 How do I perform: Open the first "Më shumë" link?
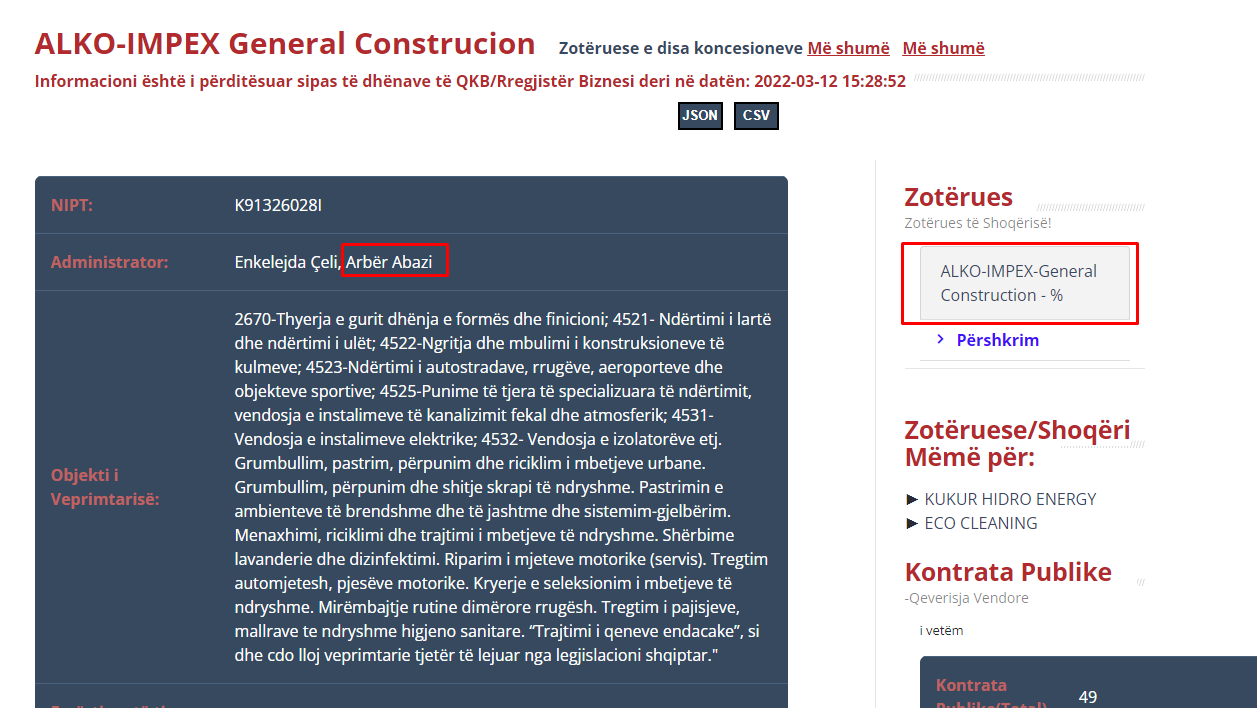[848, 48]
